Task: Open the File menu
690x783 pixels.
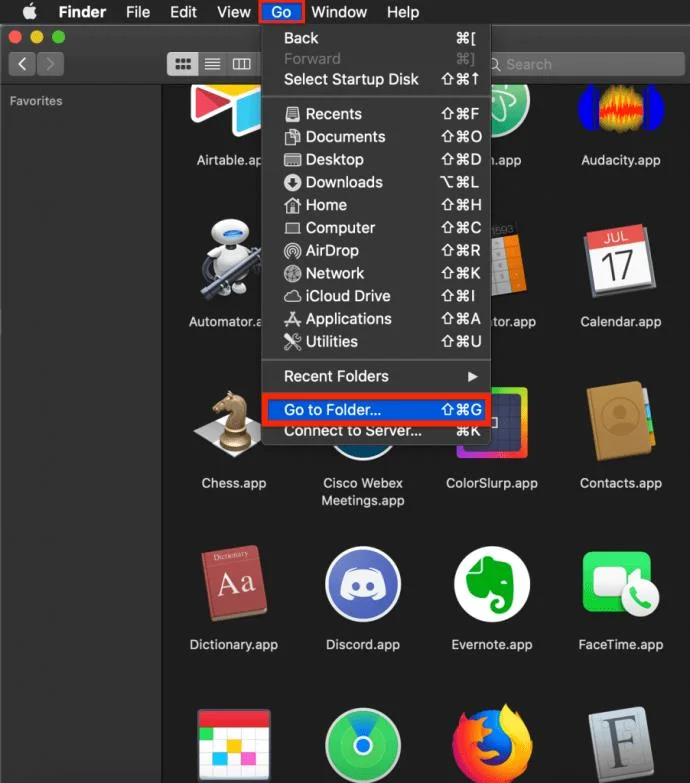Action: [x=138, y=11]
